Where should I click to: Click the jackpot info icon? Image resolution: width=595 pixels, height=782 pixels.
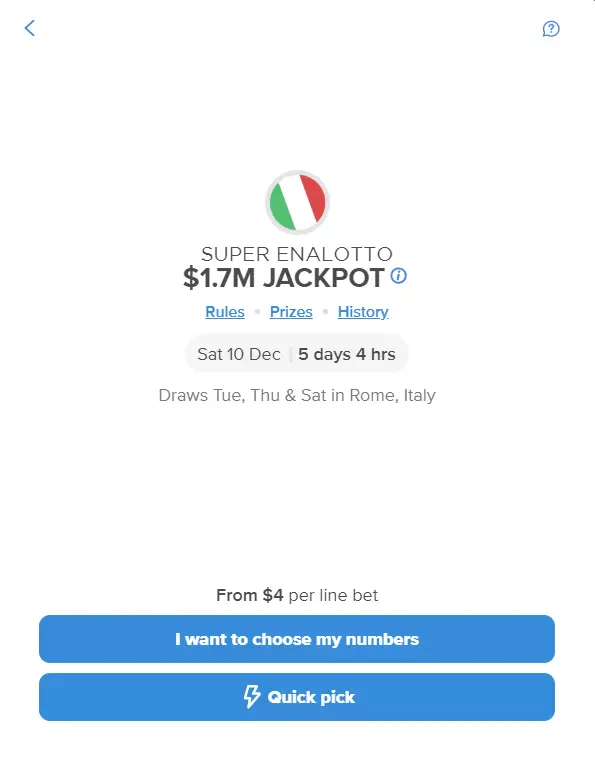click(398, 275)
